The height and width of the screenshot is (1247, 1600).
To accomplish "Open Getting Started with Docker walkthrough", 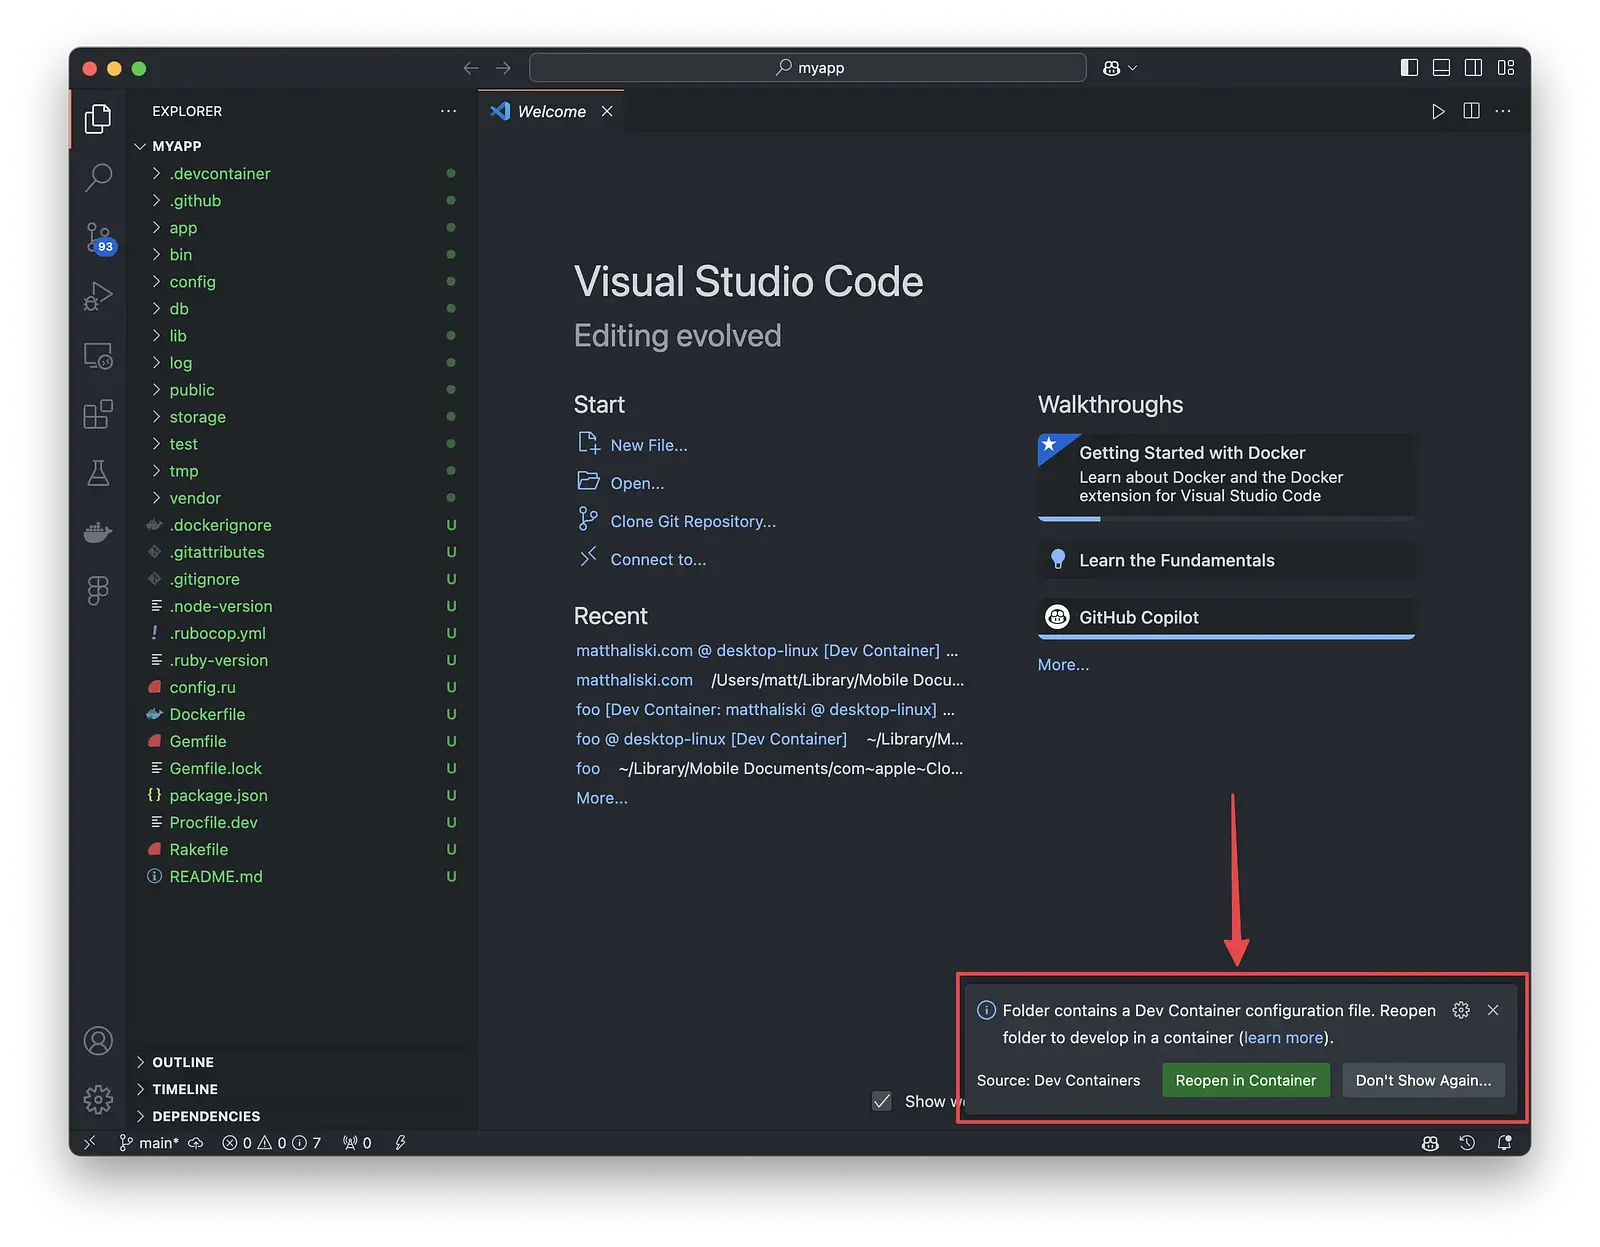I will [1226, 476].
